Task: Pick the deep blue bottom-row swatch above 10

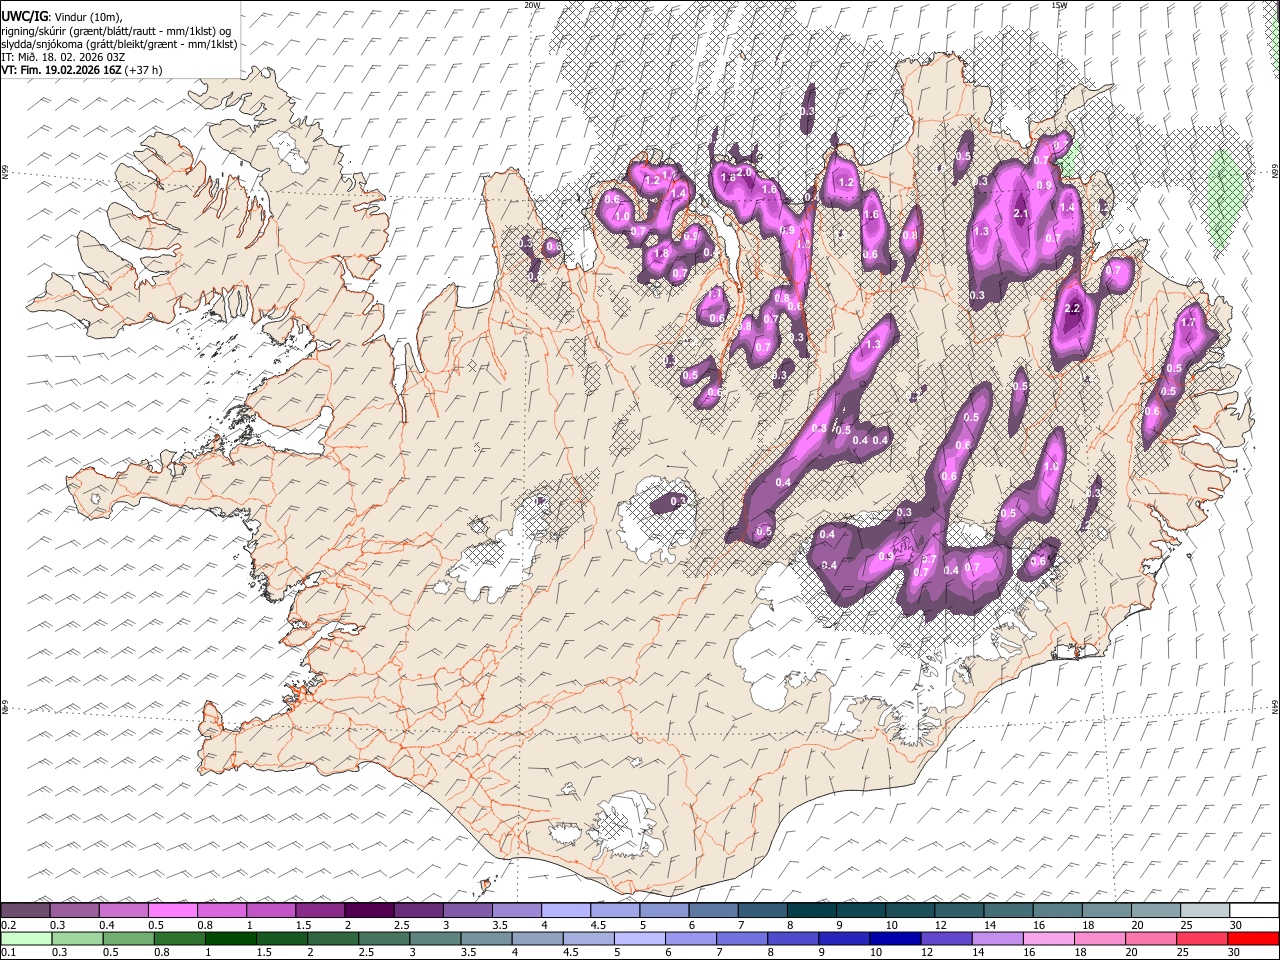Action: point(894,939)
